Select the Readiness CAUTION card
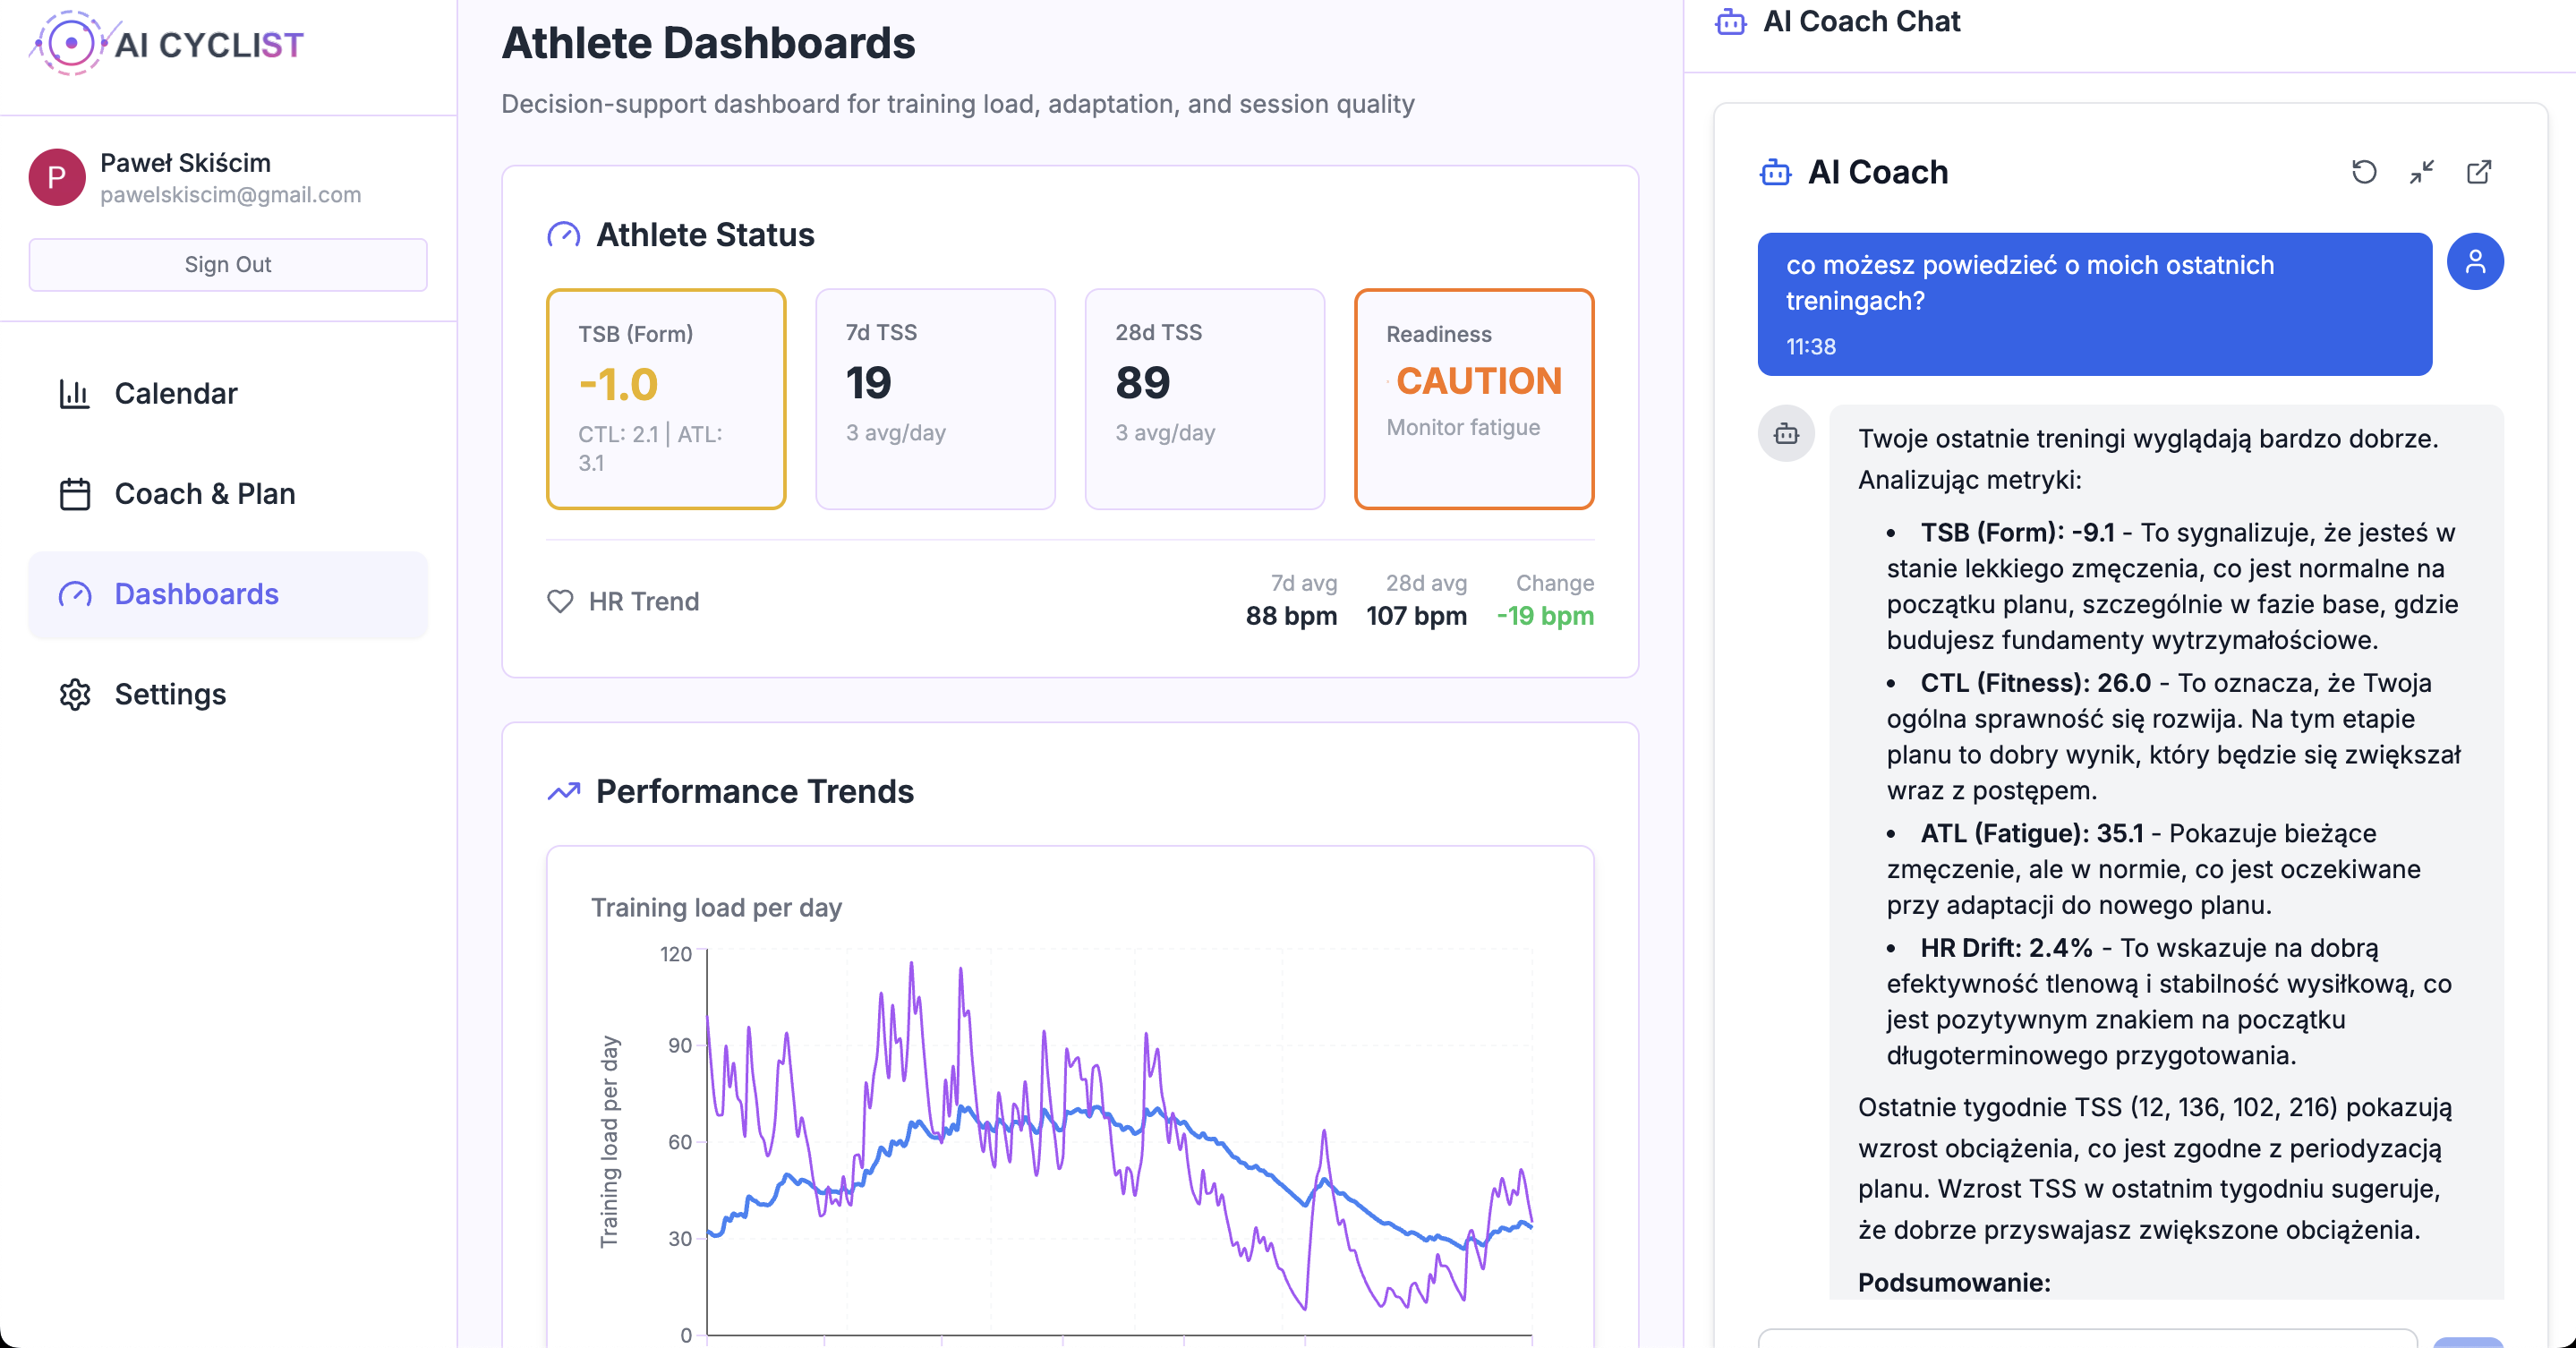This screenshot has height=1348, width=2576. pyautogui.click(x=1474, y=400)
